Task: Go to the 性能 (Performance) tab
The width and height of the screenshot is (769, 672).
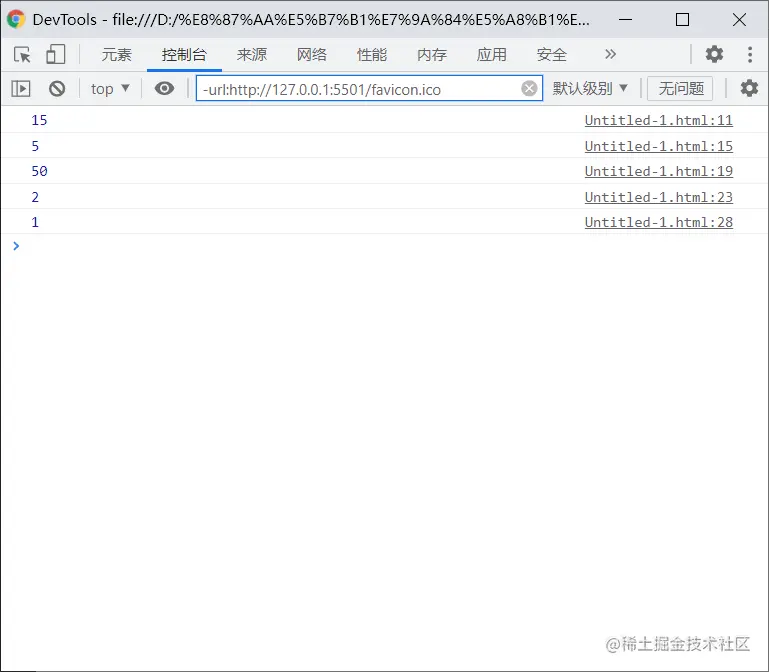Action: pyautogui.click(x=372, y=54)
